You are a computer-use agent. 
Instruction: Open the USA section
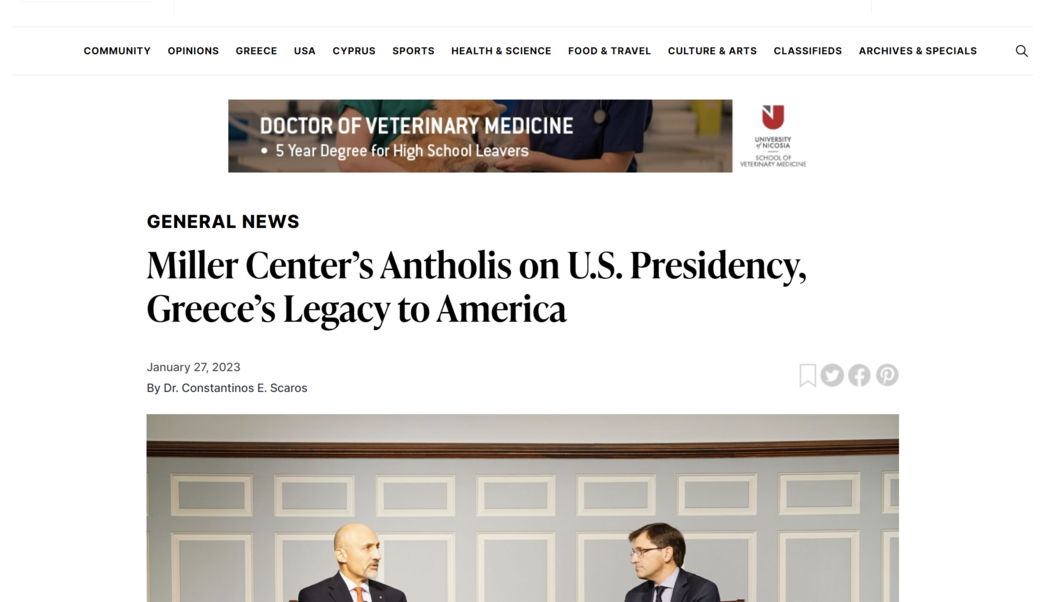tap(304, 51)
